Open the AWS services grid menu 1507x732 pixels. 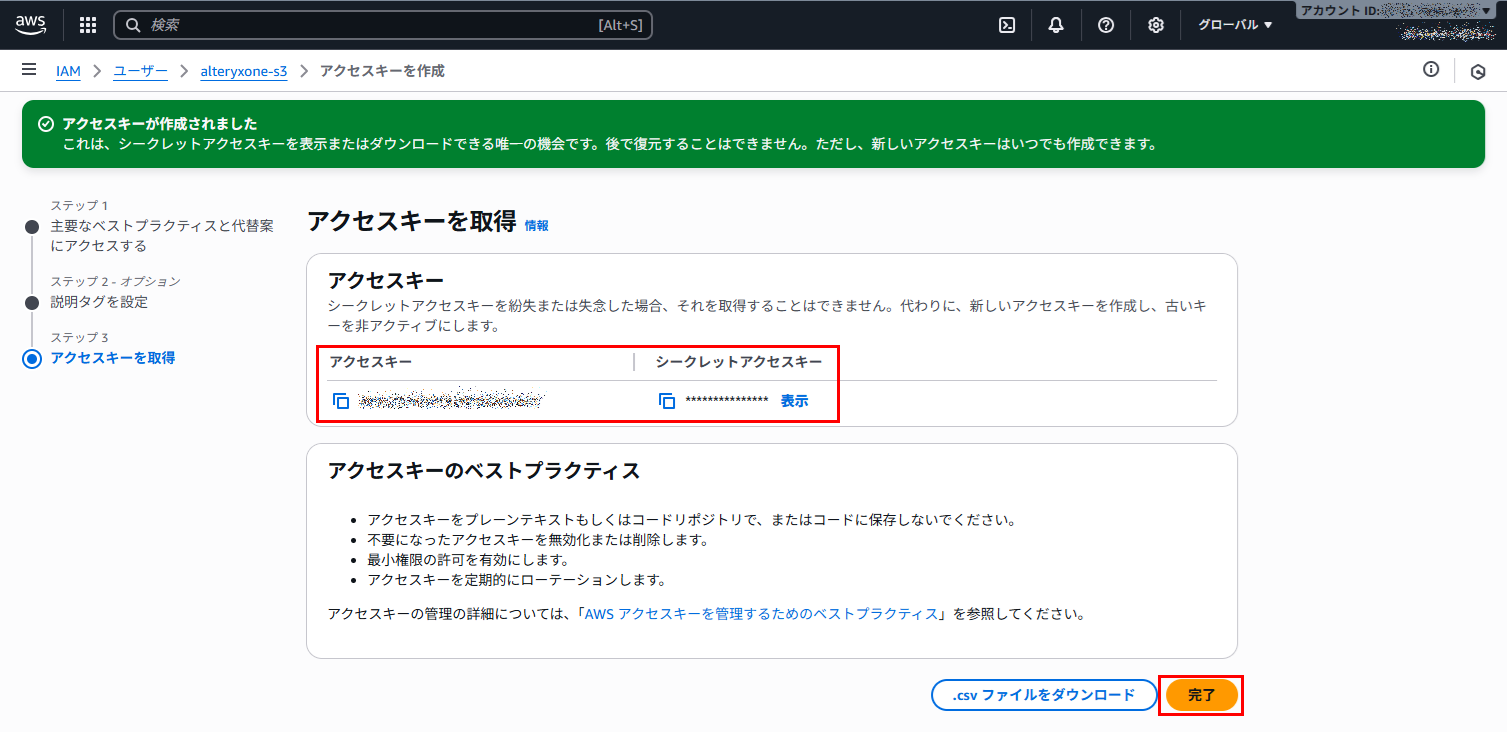(x=88, y=25)
